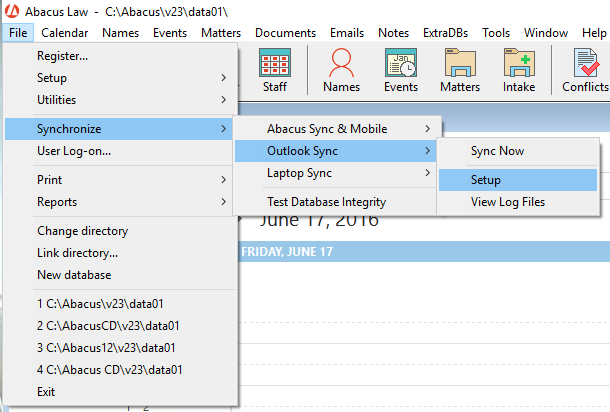Expand the Laptop Sync submenu
This screenshot has height=412, width=610.
point(335,173)
